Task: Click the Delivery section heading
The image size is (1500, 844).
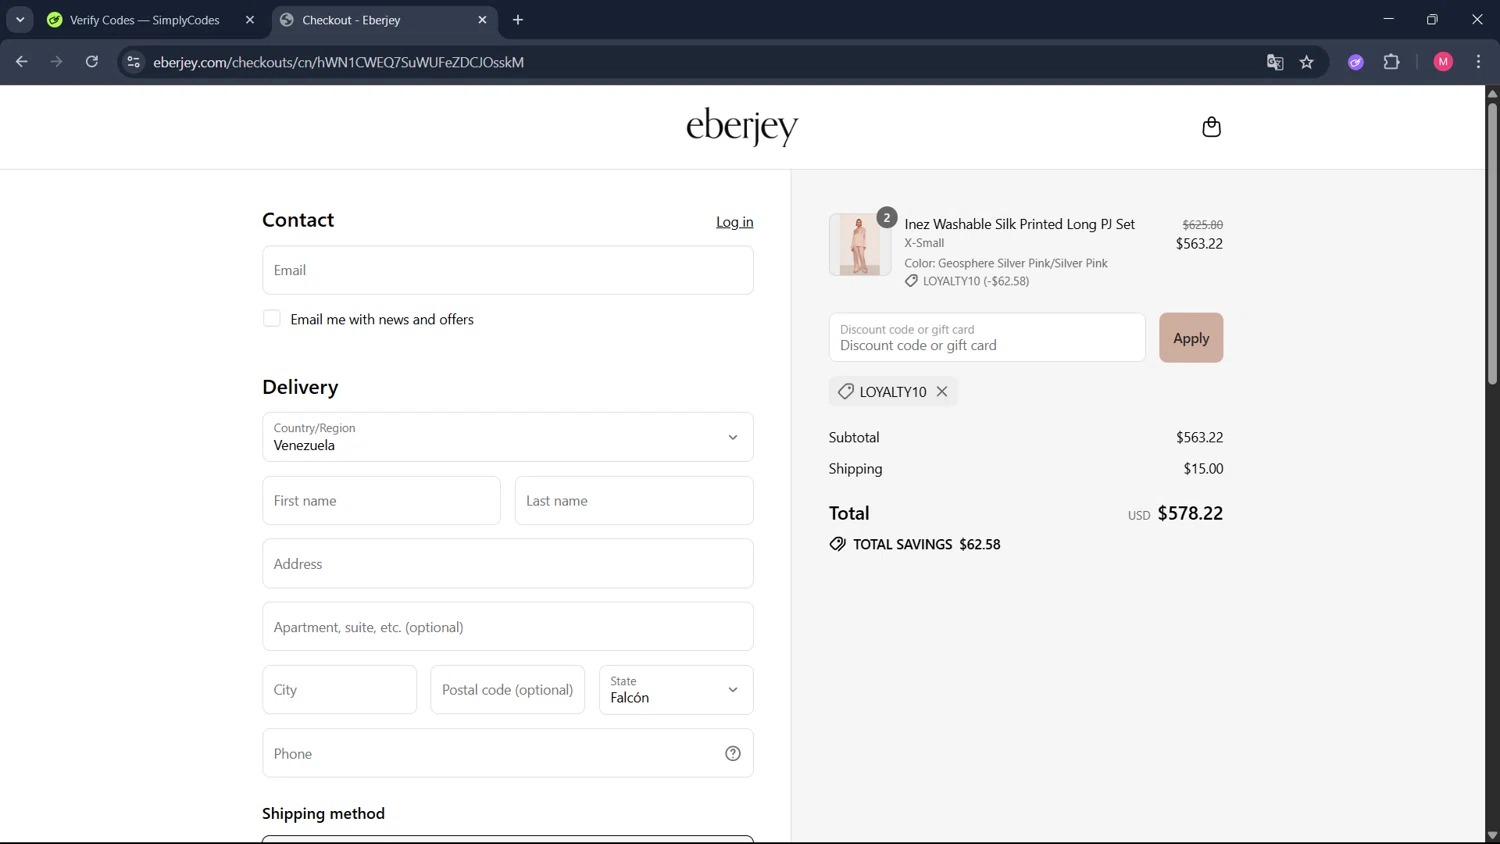Action: [300, 387]
